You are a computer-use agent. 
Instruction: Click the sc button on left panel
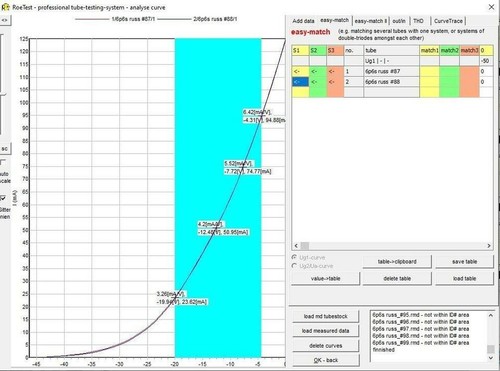tap(5, 149)
